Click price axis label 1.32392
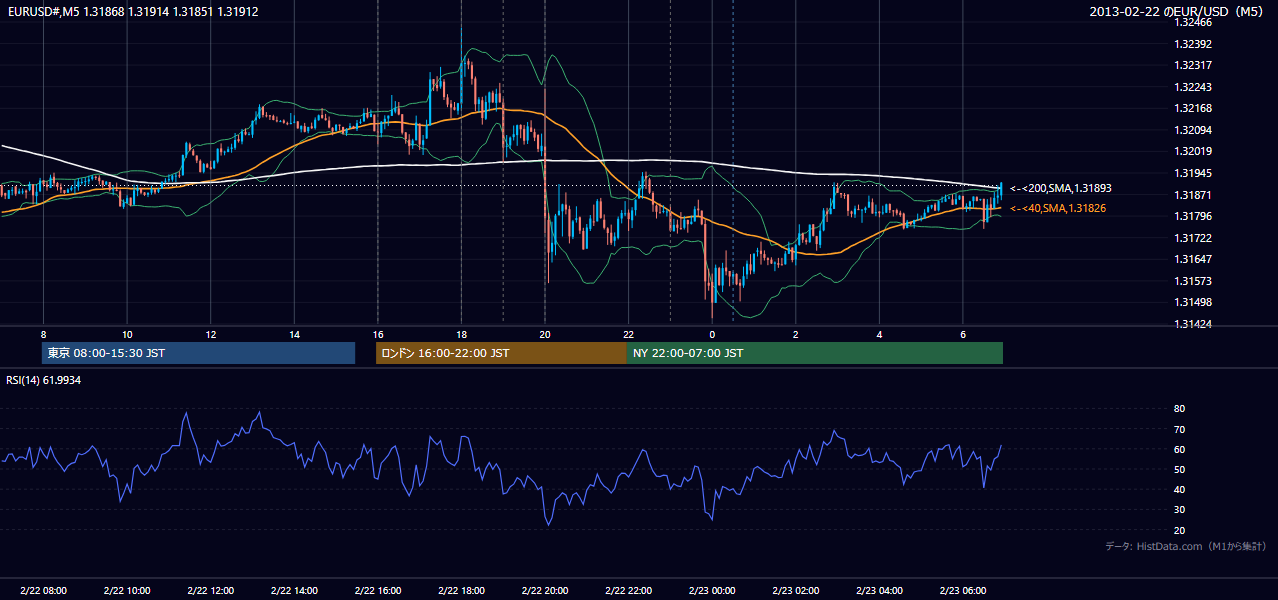Image resolution: width=1278 pixels, height=600 pixels. point(1193,44)
